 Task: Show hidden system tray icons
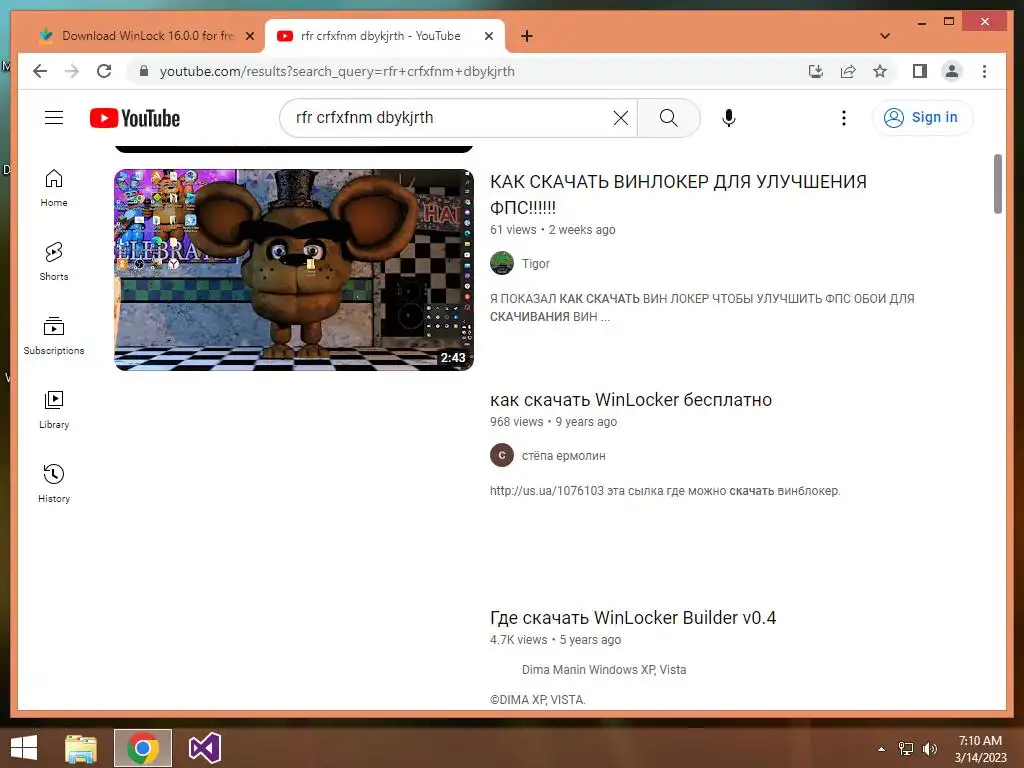click(881, 749)
